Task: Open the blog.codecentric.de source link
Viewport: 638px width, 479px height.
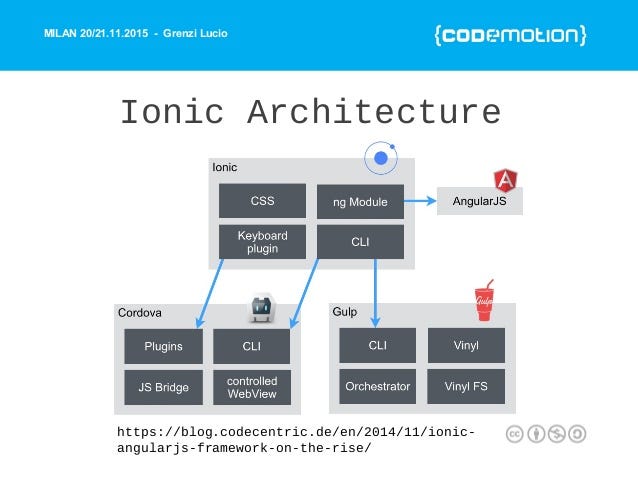Action: [x=296, y=440]
